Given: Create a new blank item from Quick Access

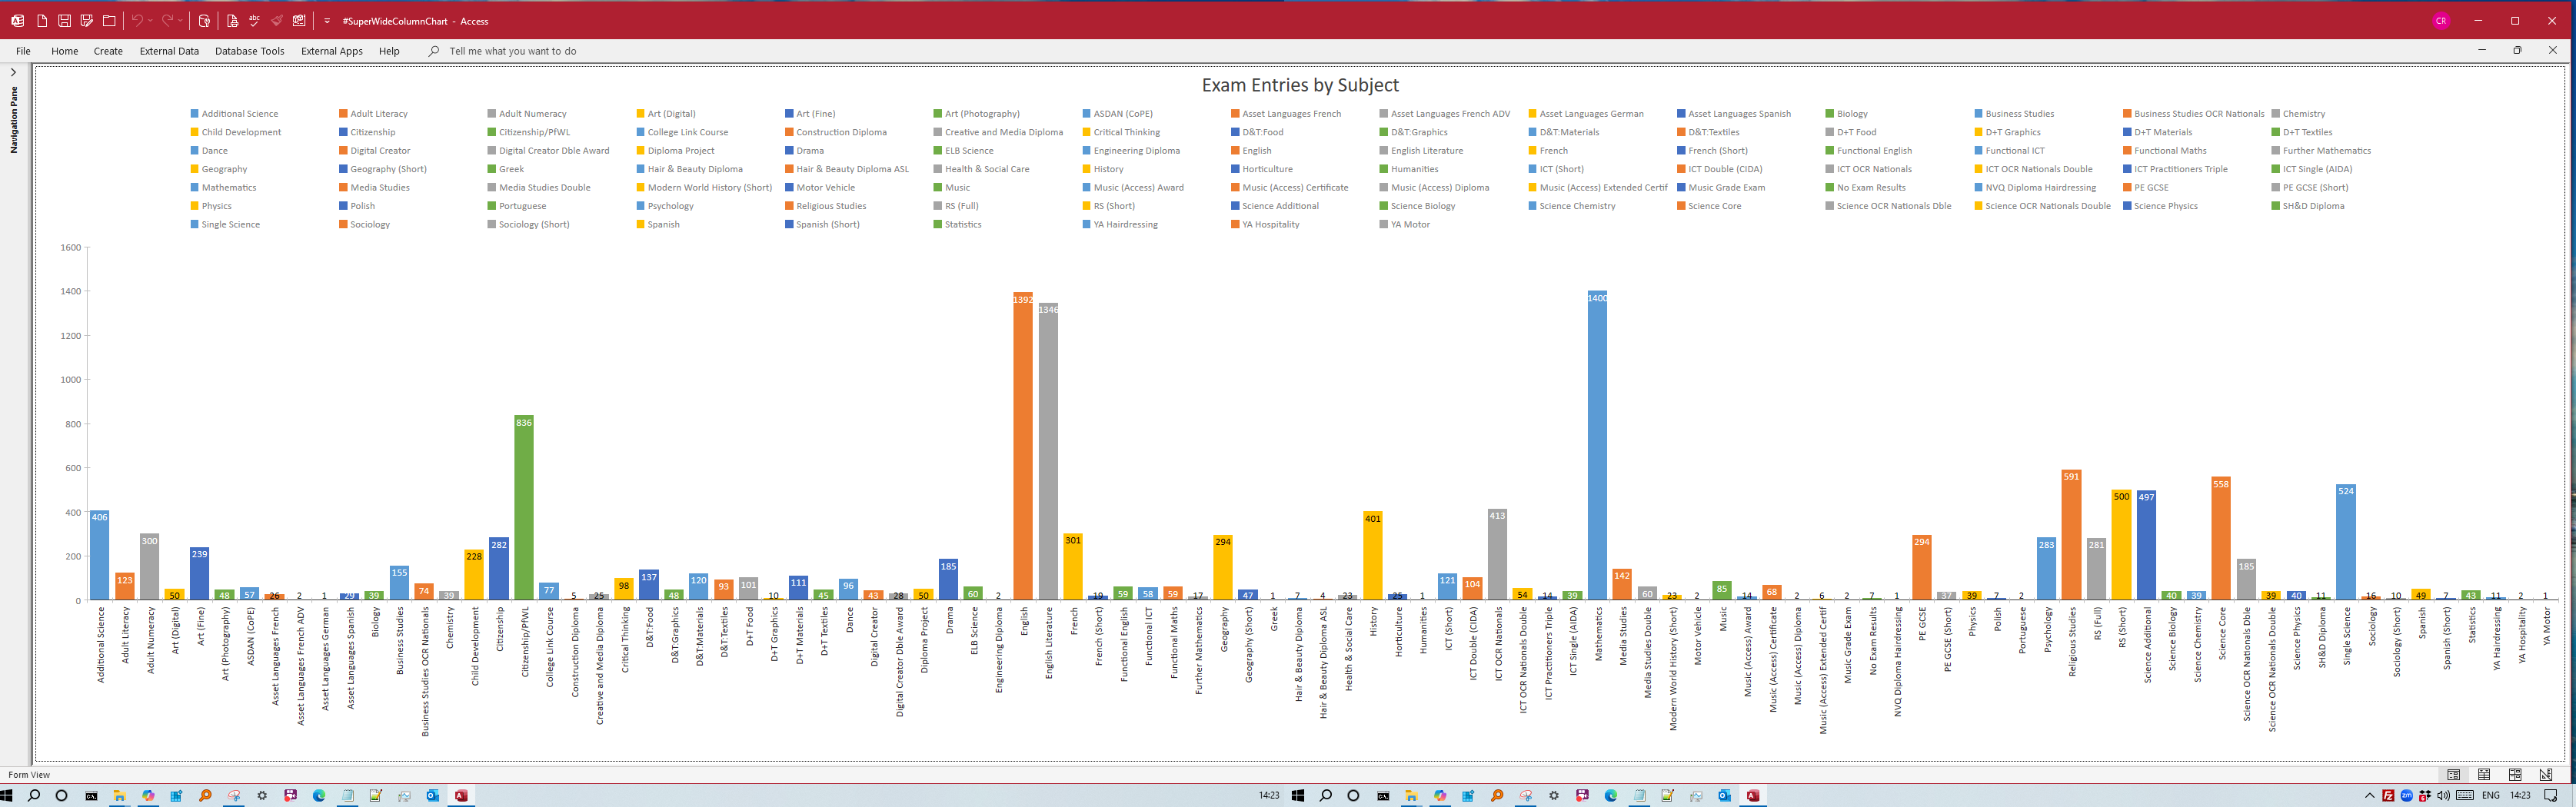Looking at the screenshot, I should tap(42, 20).
